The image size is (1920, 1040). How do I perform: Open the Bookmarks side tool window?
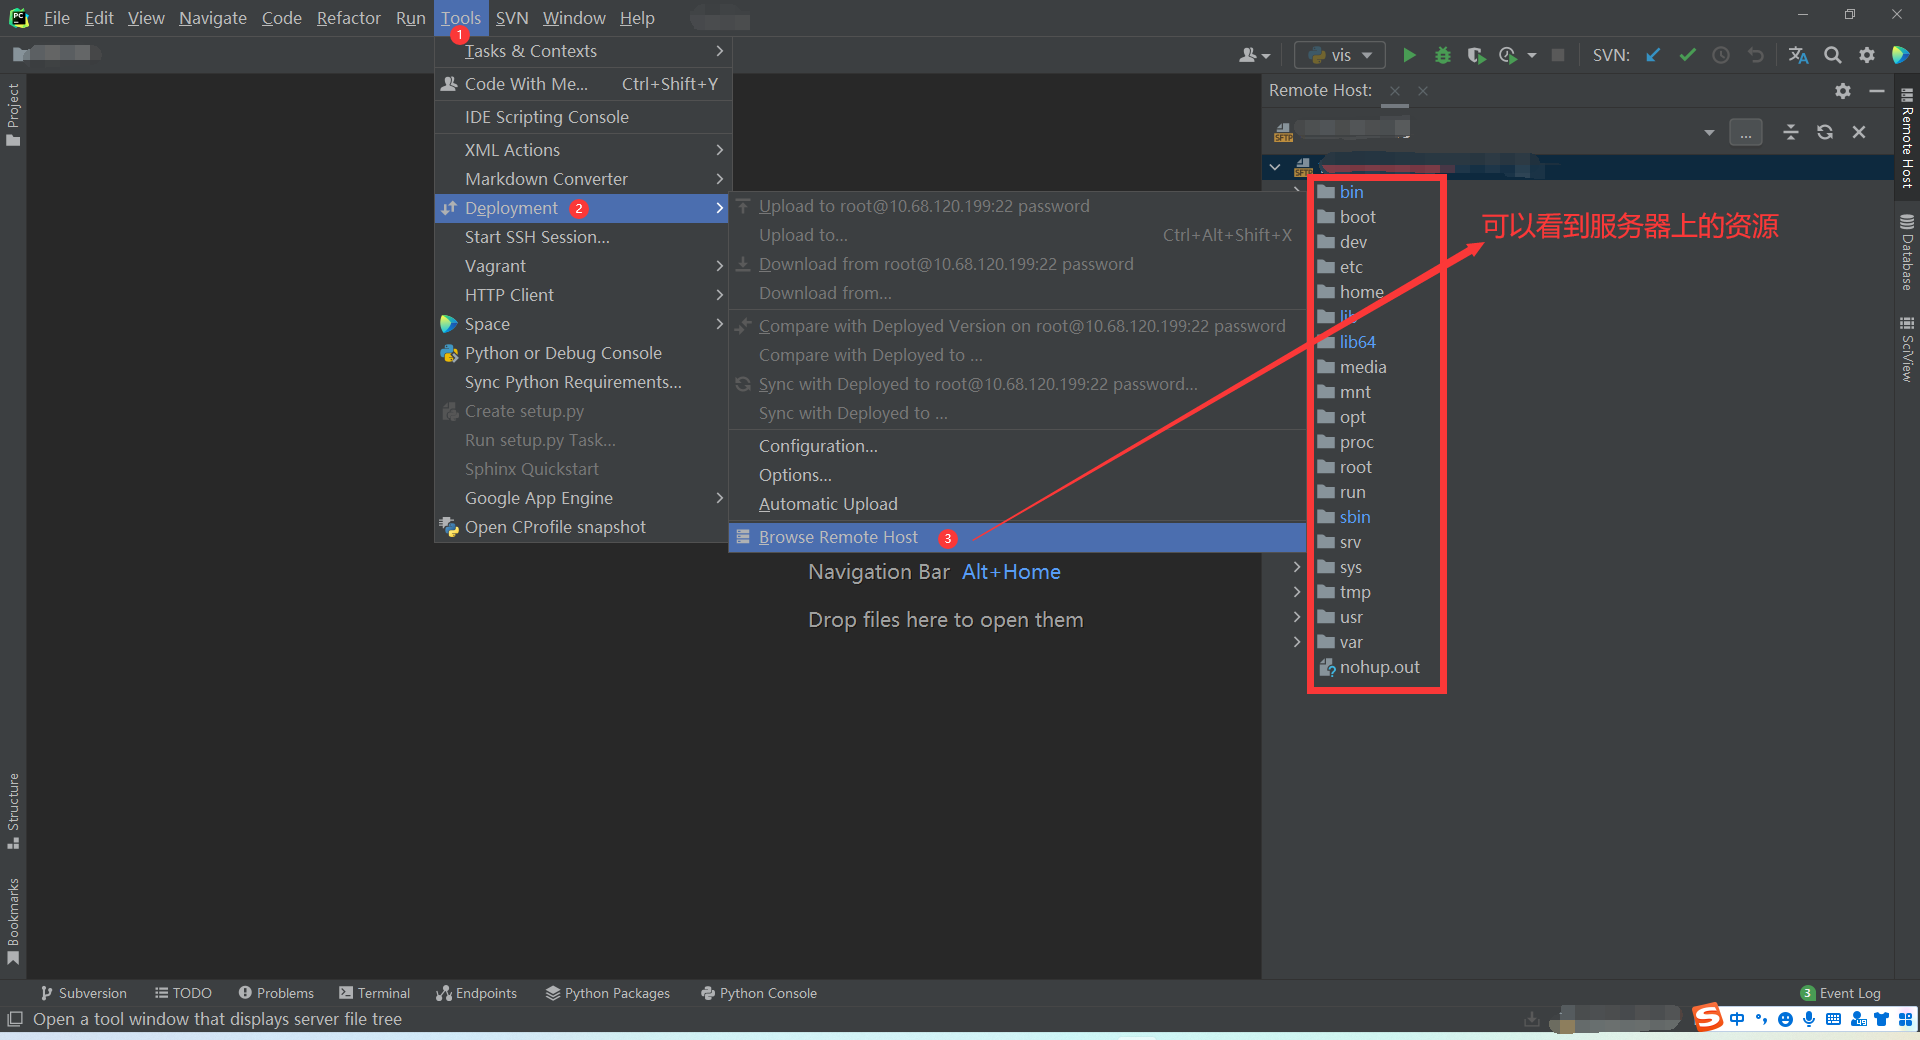(13, 921)
